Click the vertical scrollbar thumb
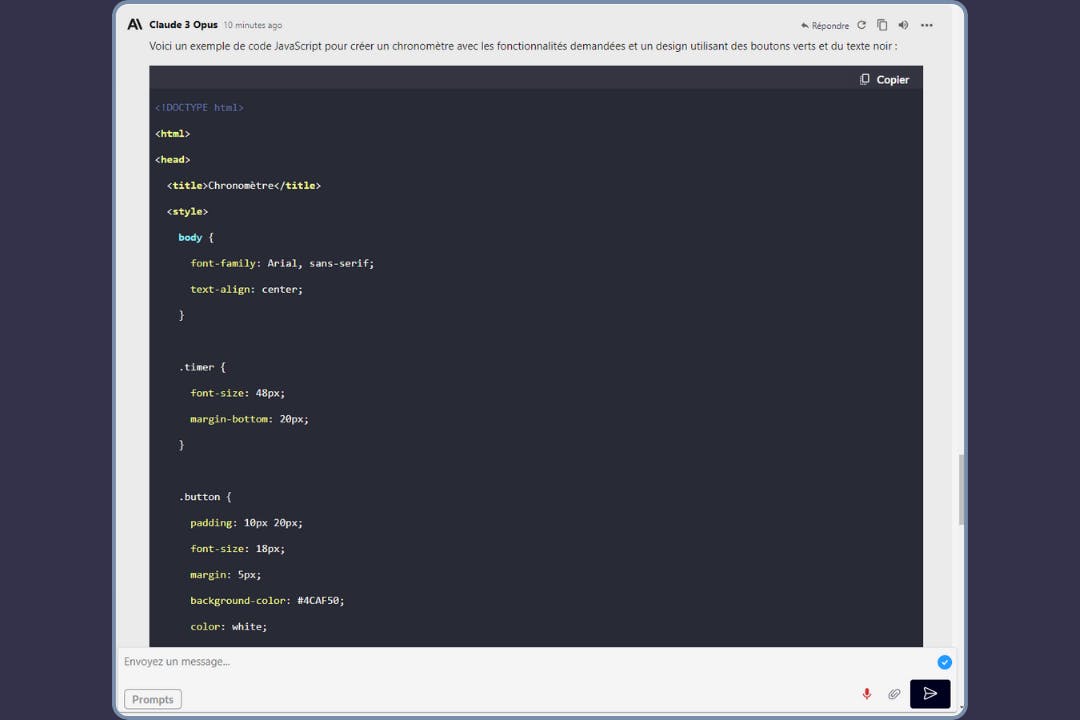 tap(962, 489)
